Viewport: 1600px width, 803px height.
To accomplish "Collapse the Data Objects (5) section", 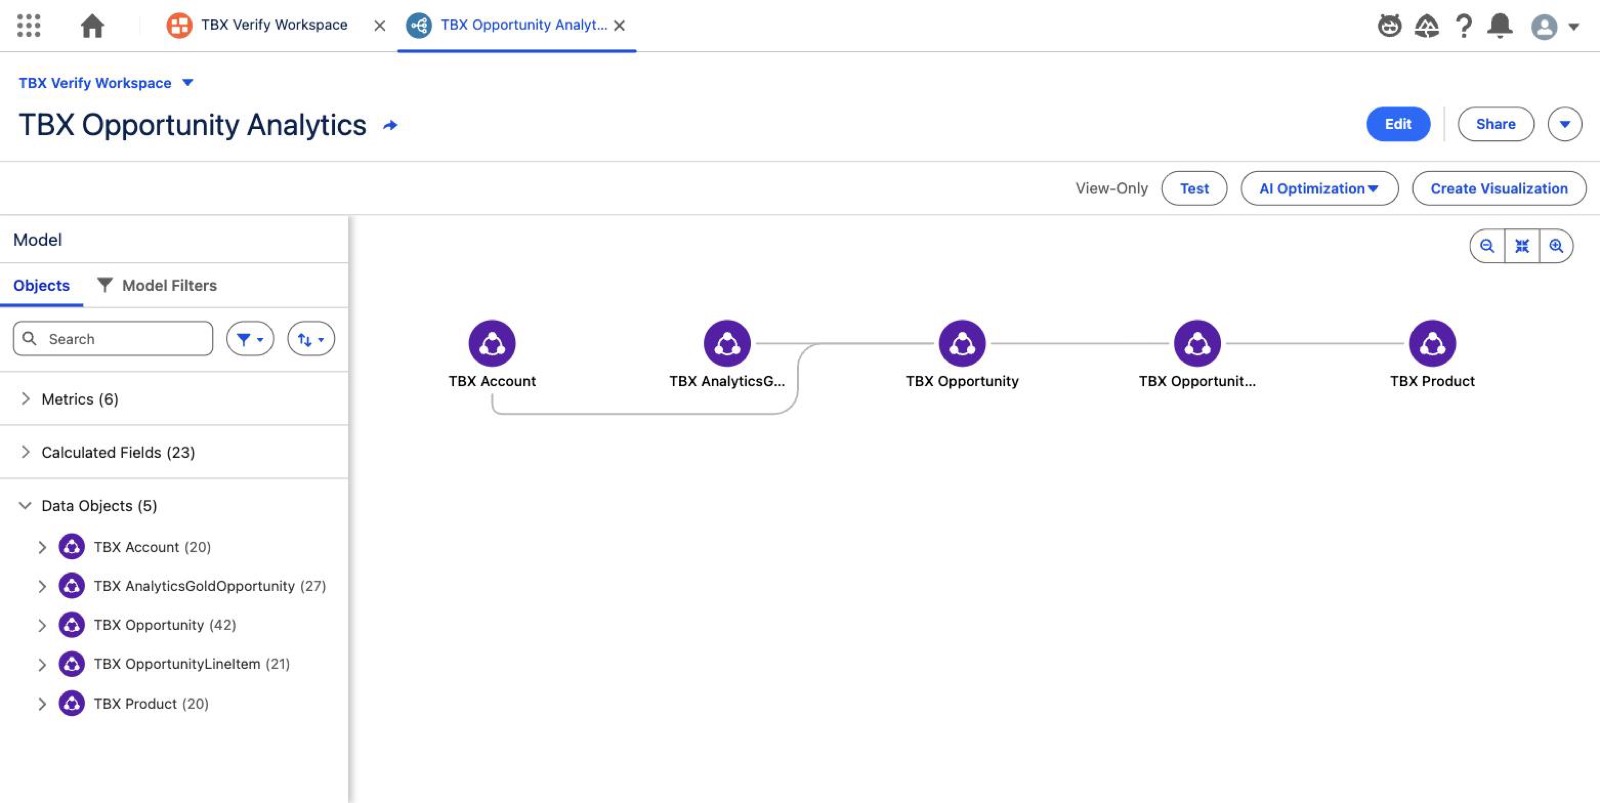I will click(26, 506).
